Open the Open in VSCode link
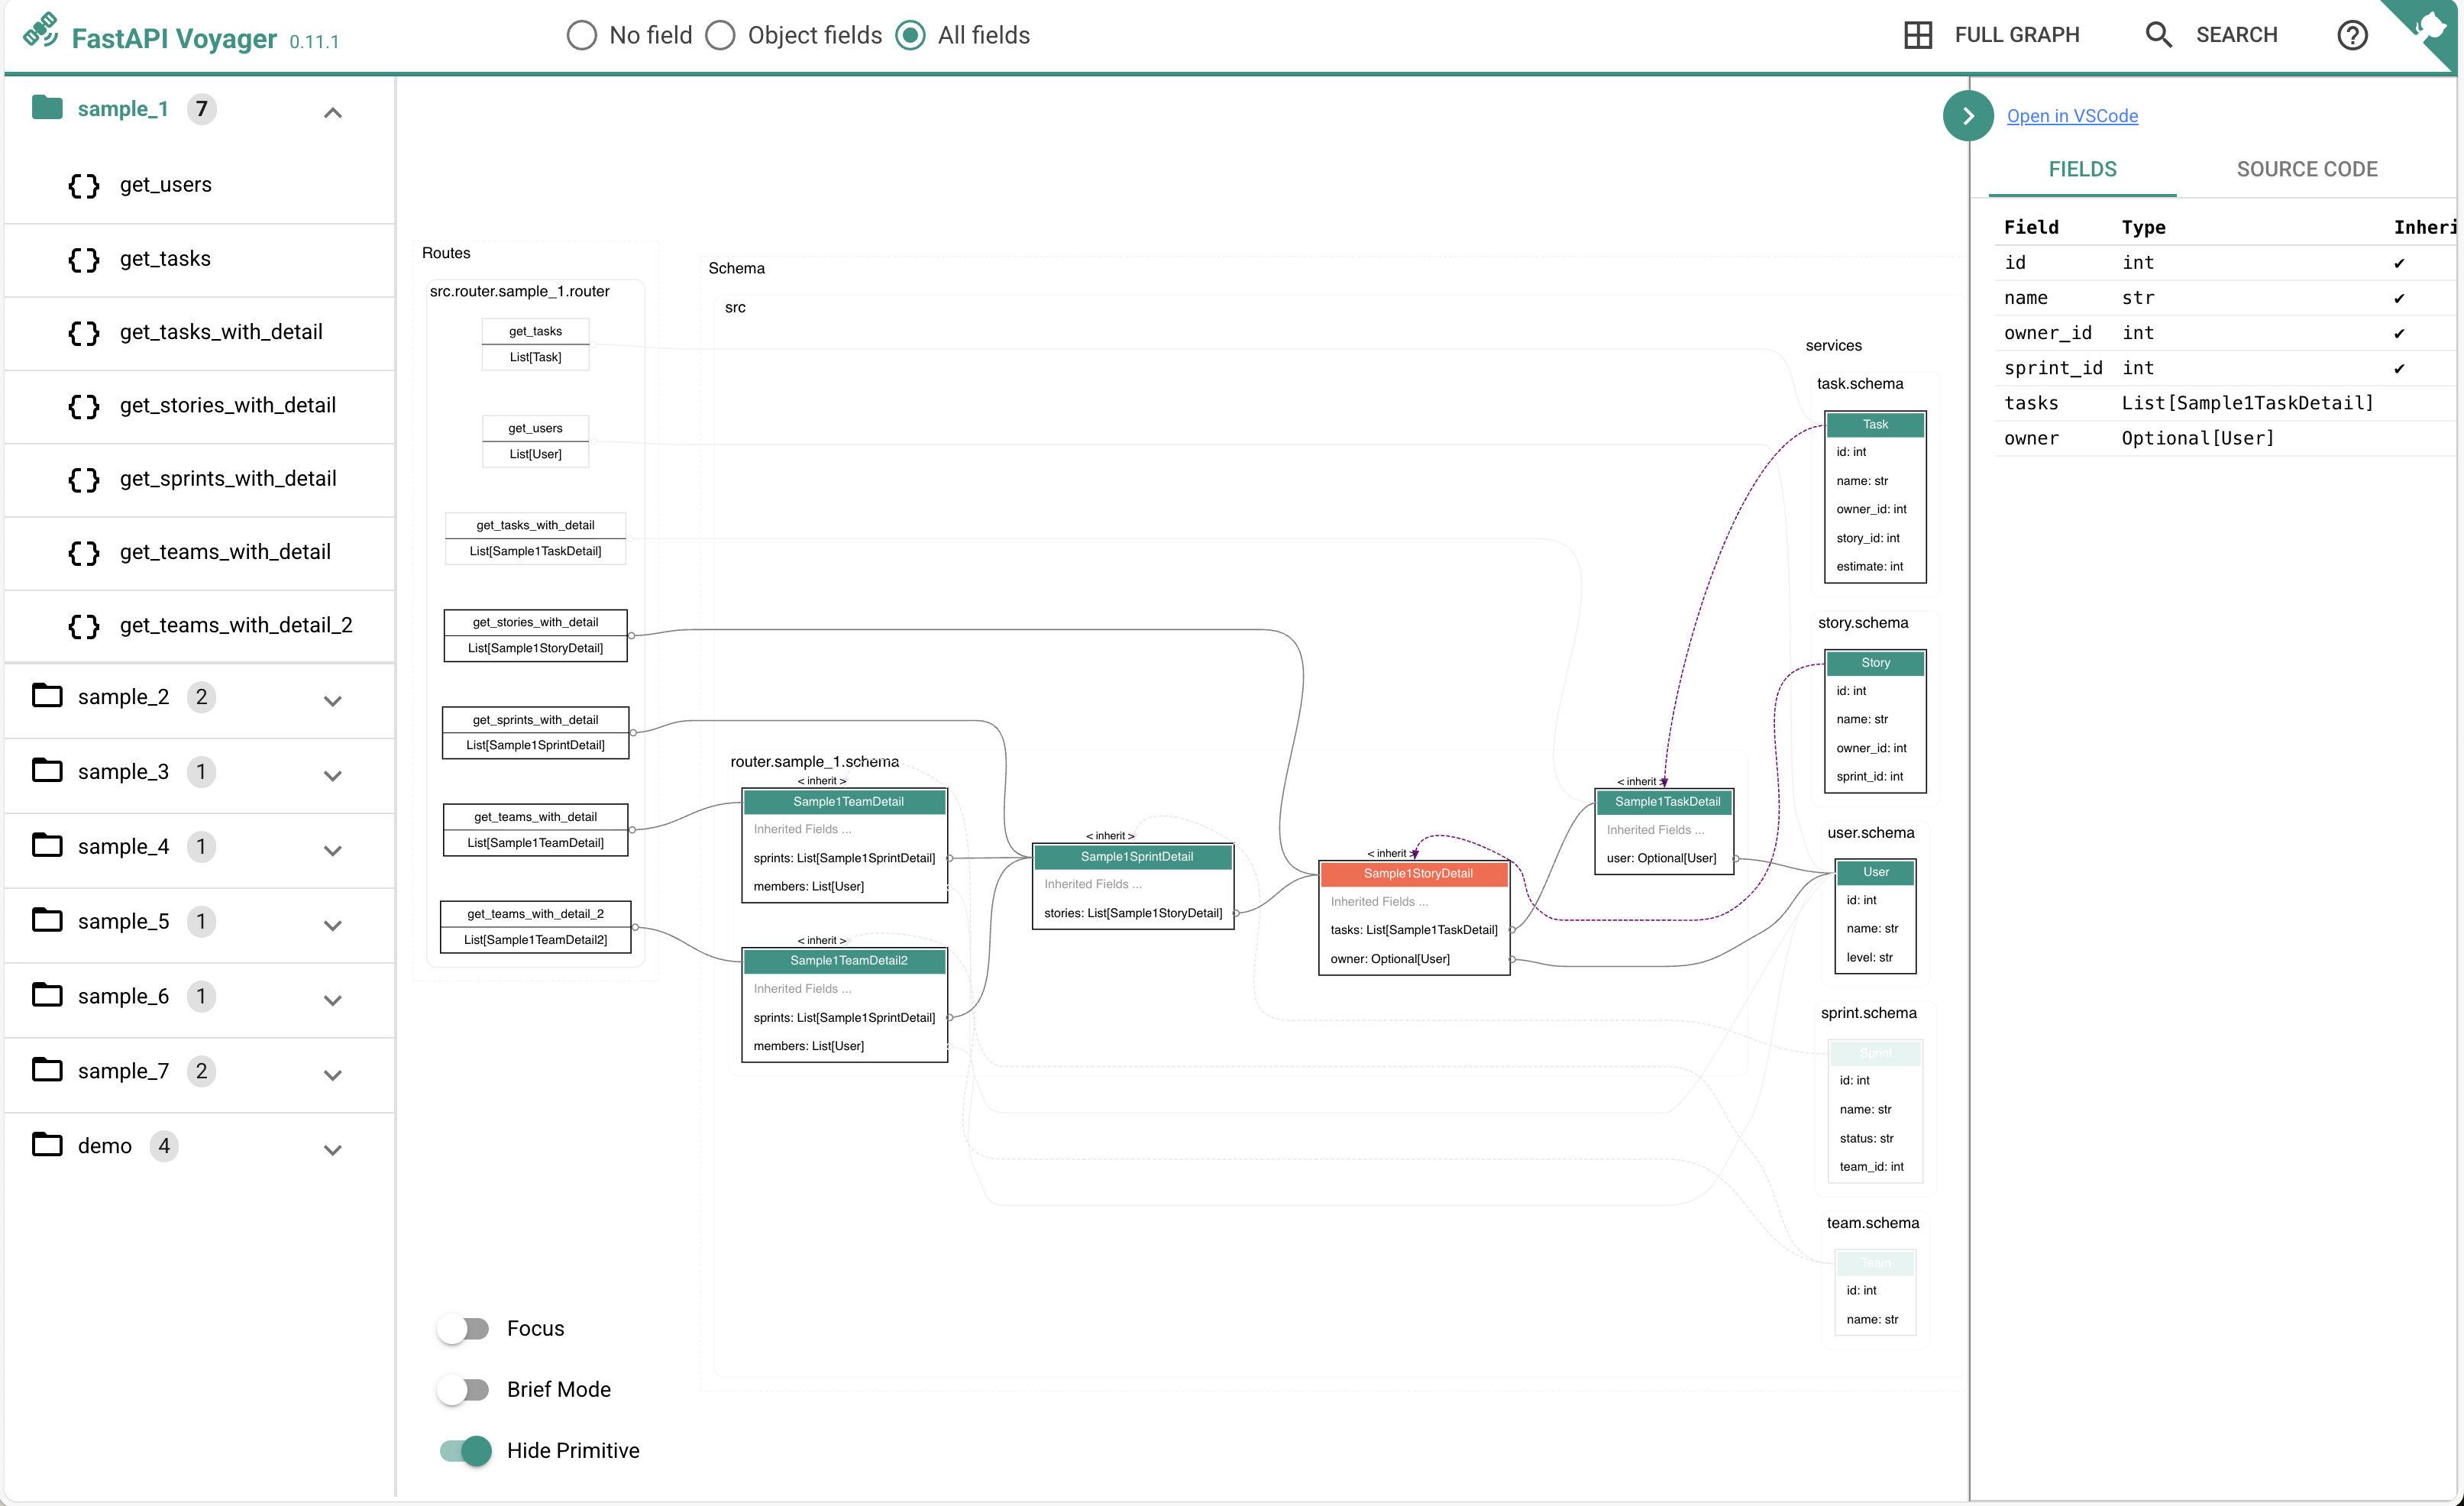The width and height of the screenshot is (2464, 1506). point(2072,116)
